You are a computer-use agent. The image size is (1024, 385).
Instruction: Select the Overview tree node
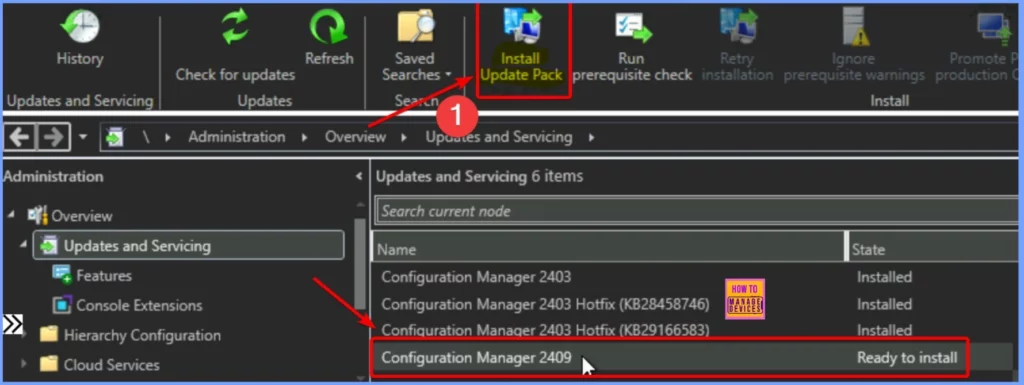(82, 216)
